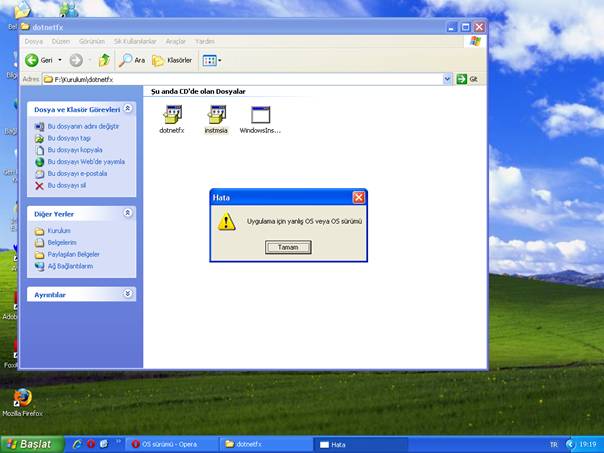Click the Windows flag logo in Explorer
This screenshot has width=604, height=453.
click(475, 41)
